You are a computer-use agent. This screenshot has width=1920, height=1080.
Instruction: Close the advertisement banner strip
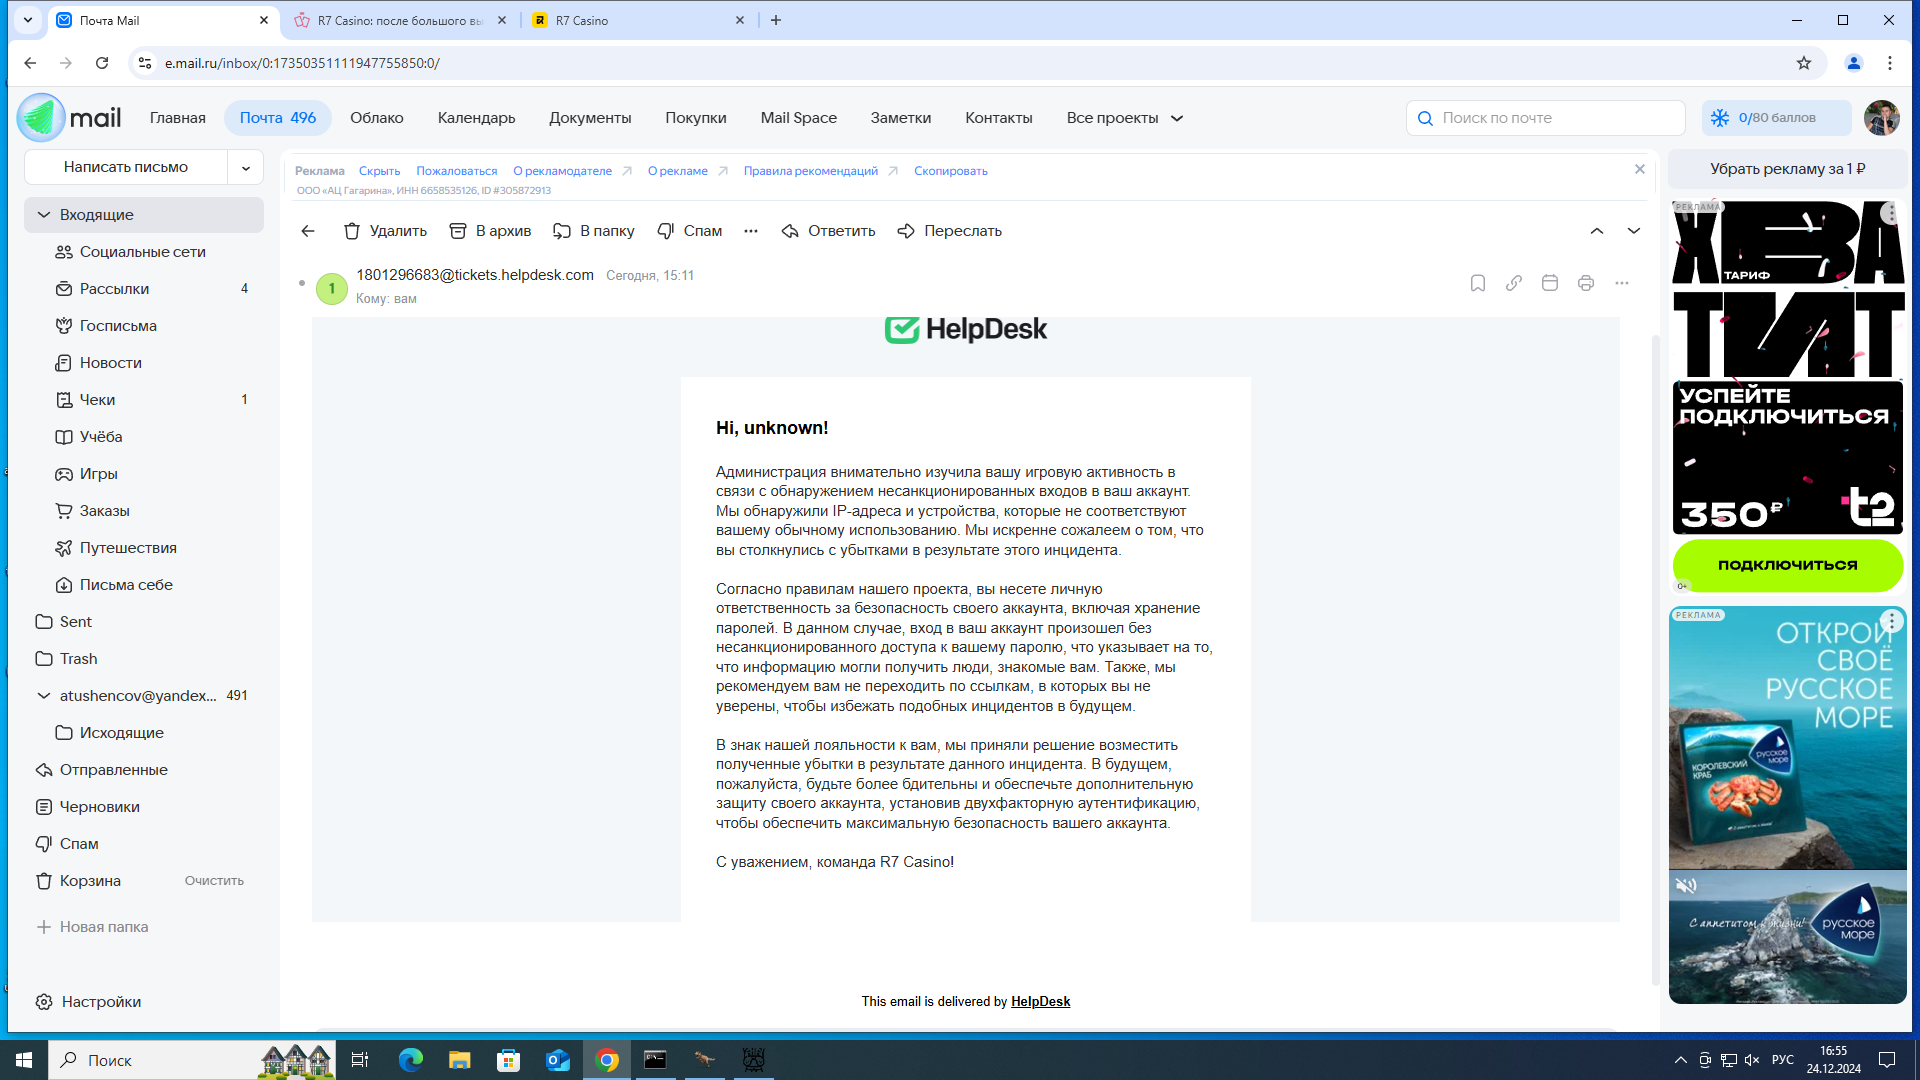click(1640, 170)
